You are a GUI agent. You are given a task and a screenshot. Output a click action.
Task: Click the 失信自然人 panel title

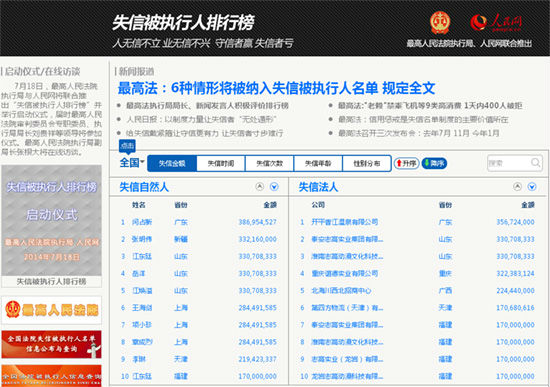click(144, 187)
